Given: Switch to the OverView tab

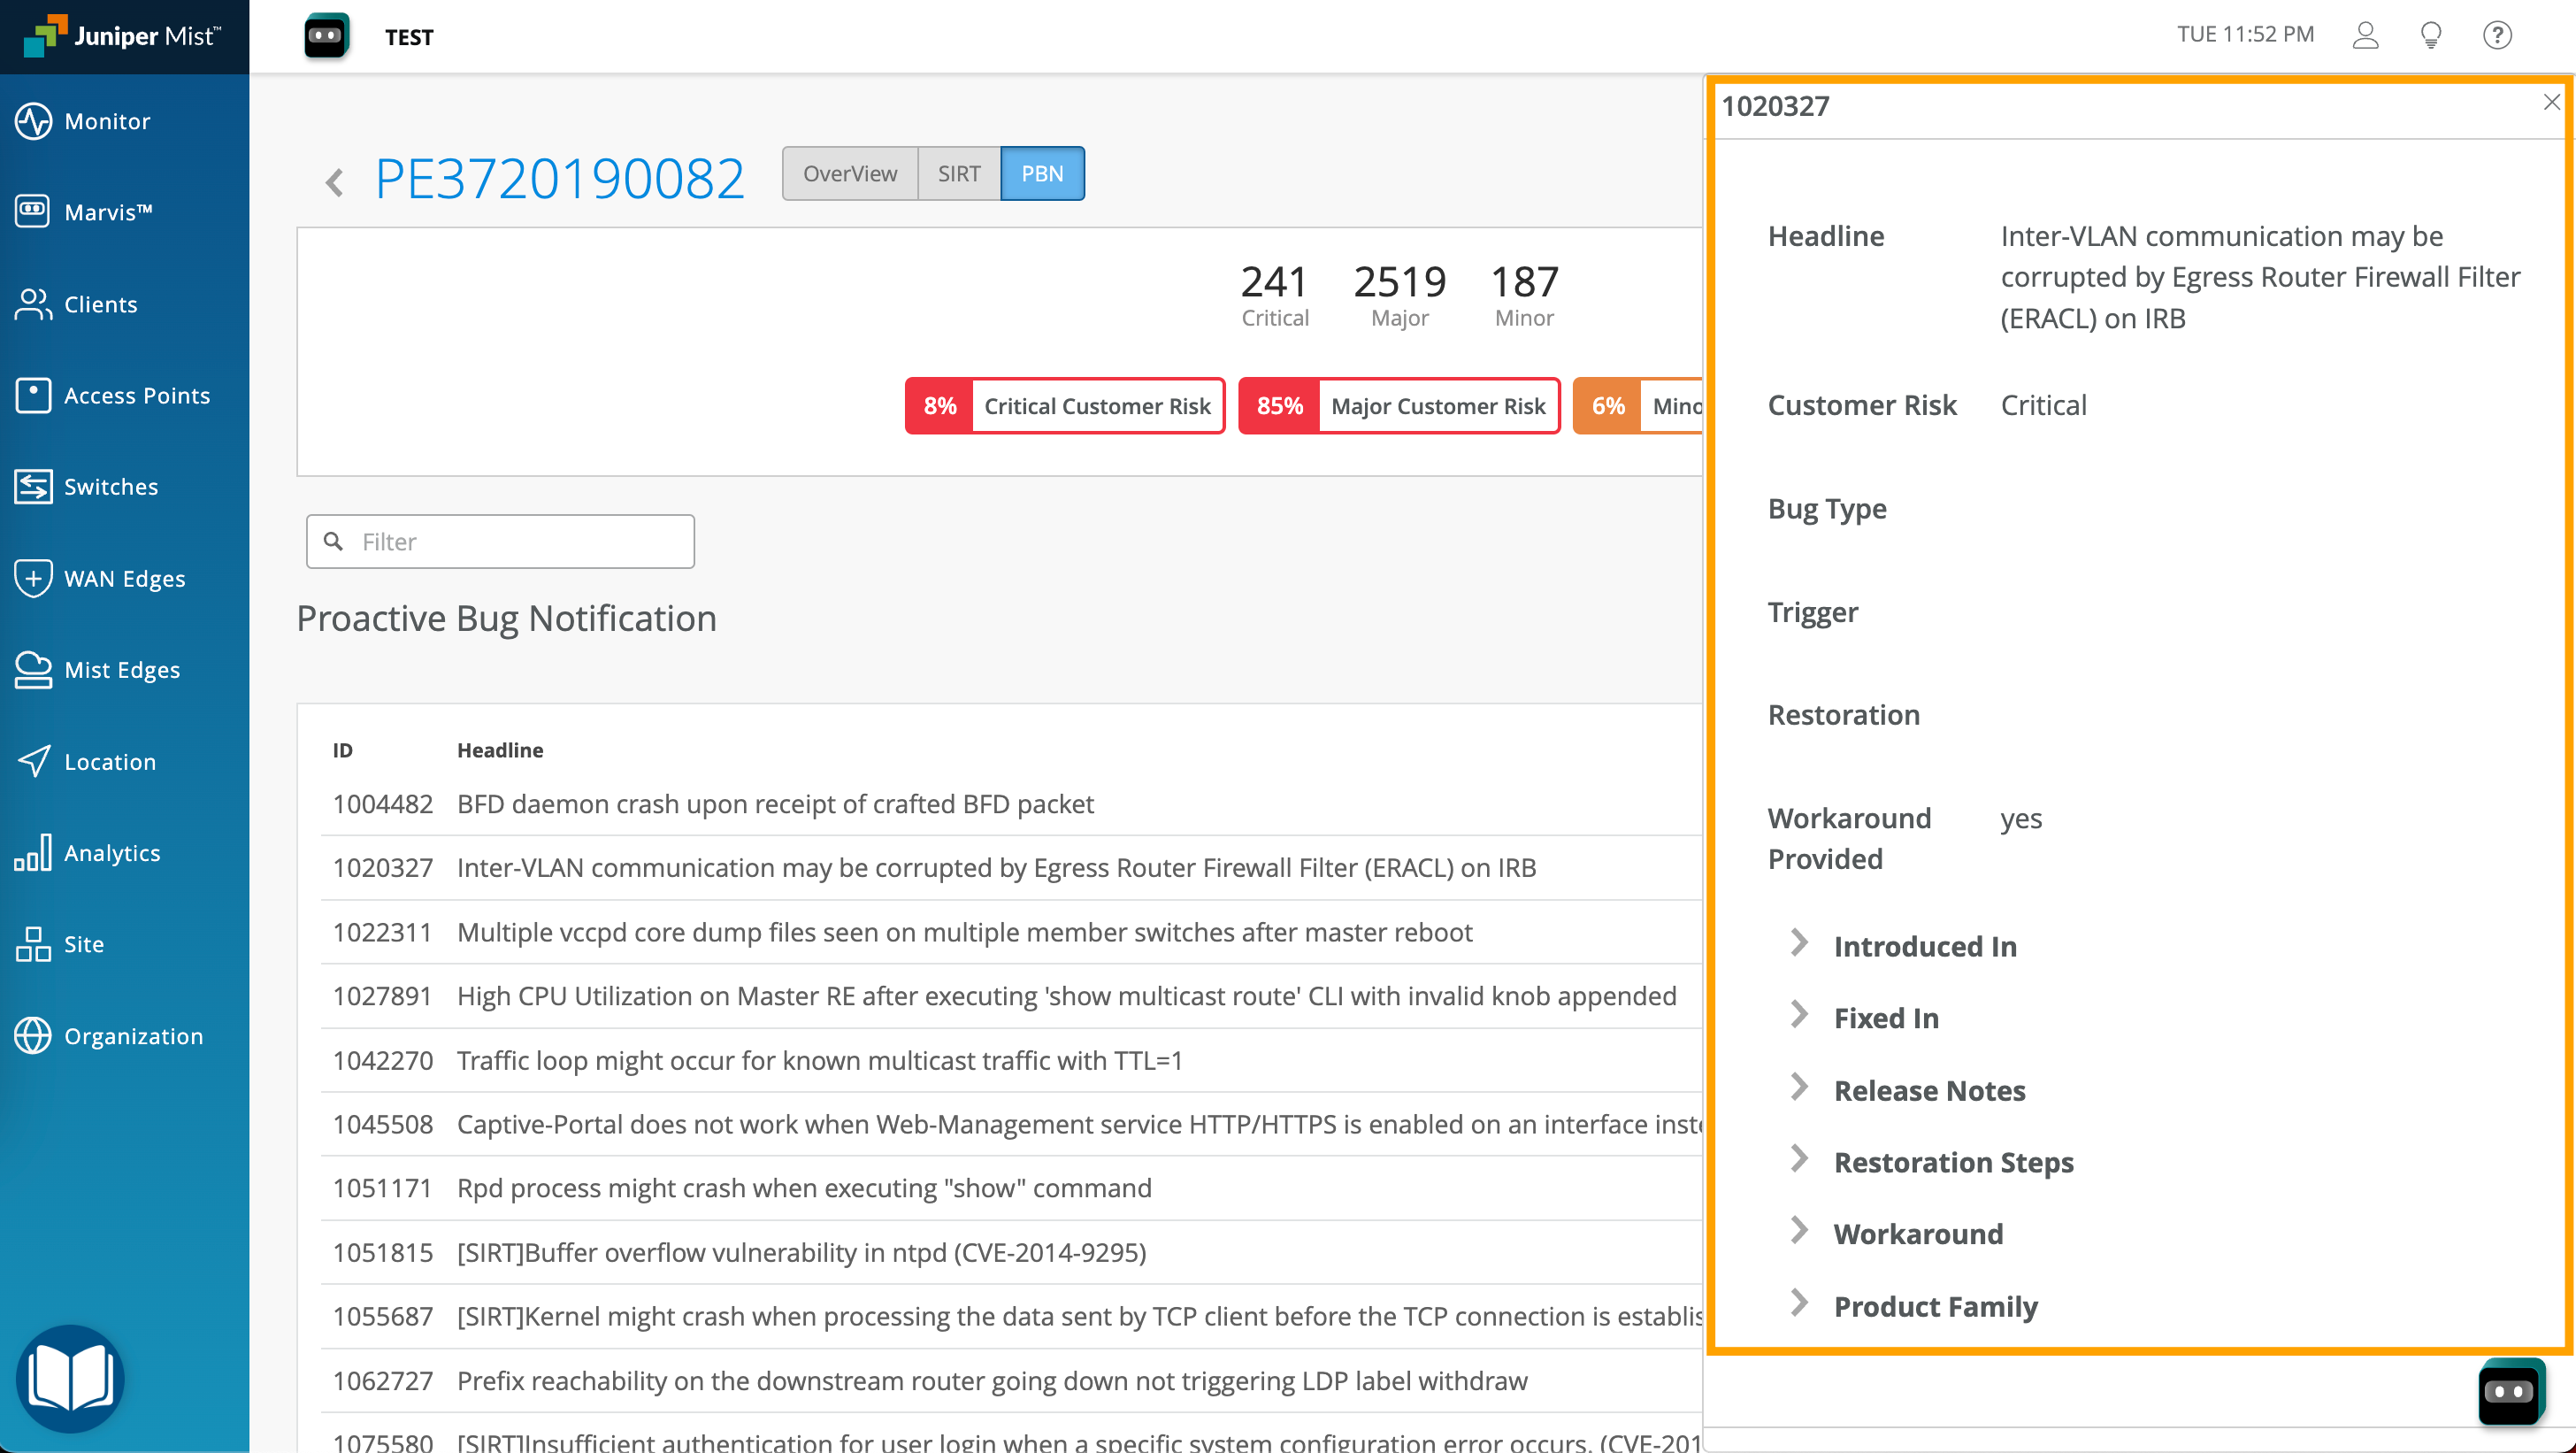Looking at the screenshot, I should click(x=849, y=174).
